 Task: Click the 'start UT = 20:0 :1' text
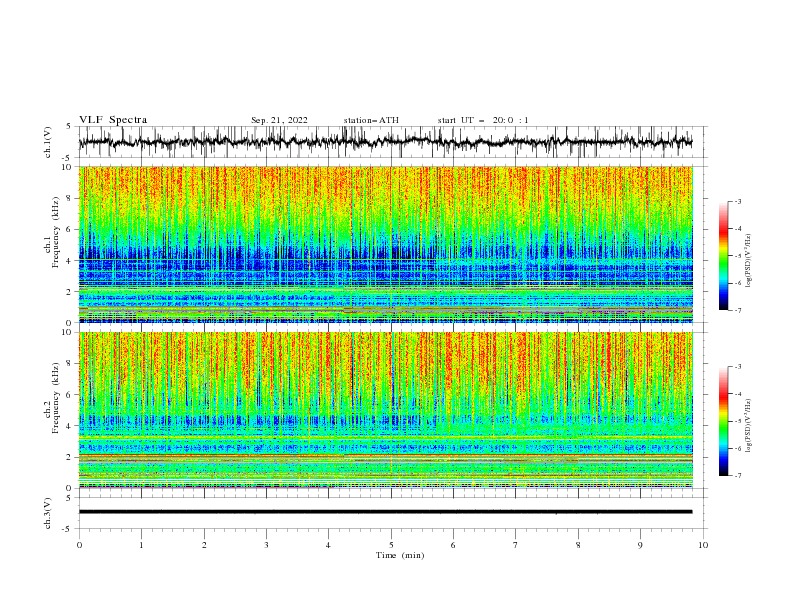483,120
